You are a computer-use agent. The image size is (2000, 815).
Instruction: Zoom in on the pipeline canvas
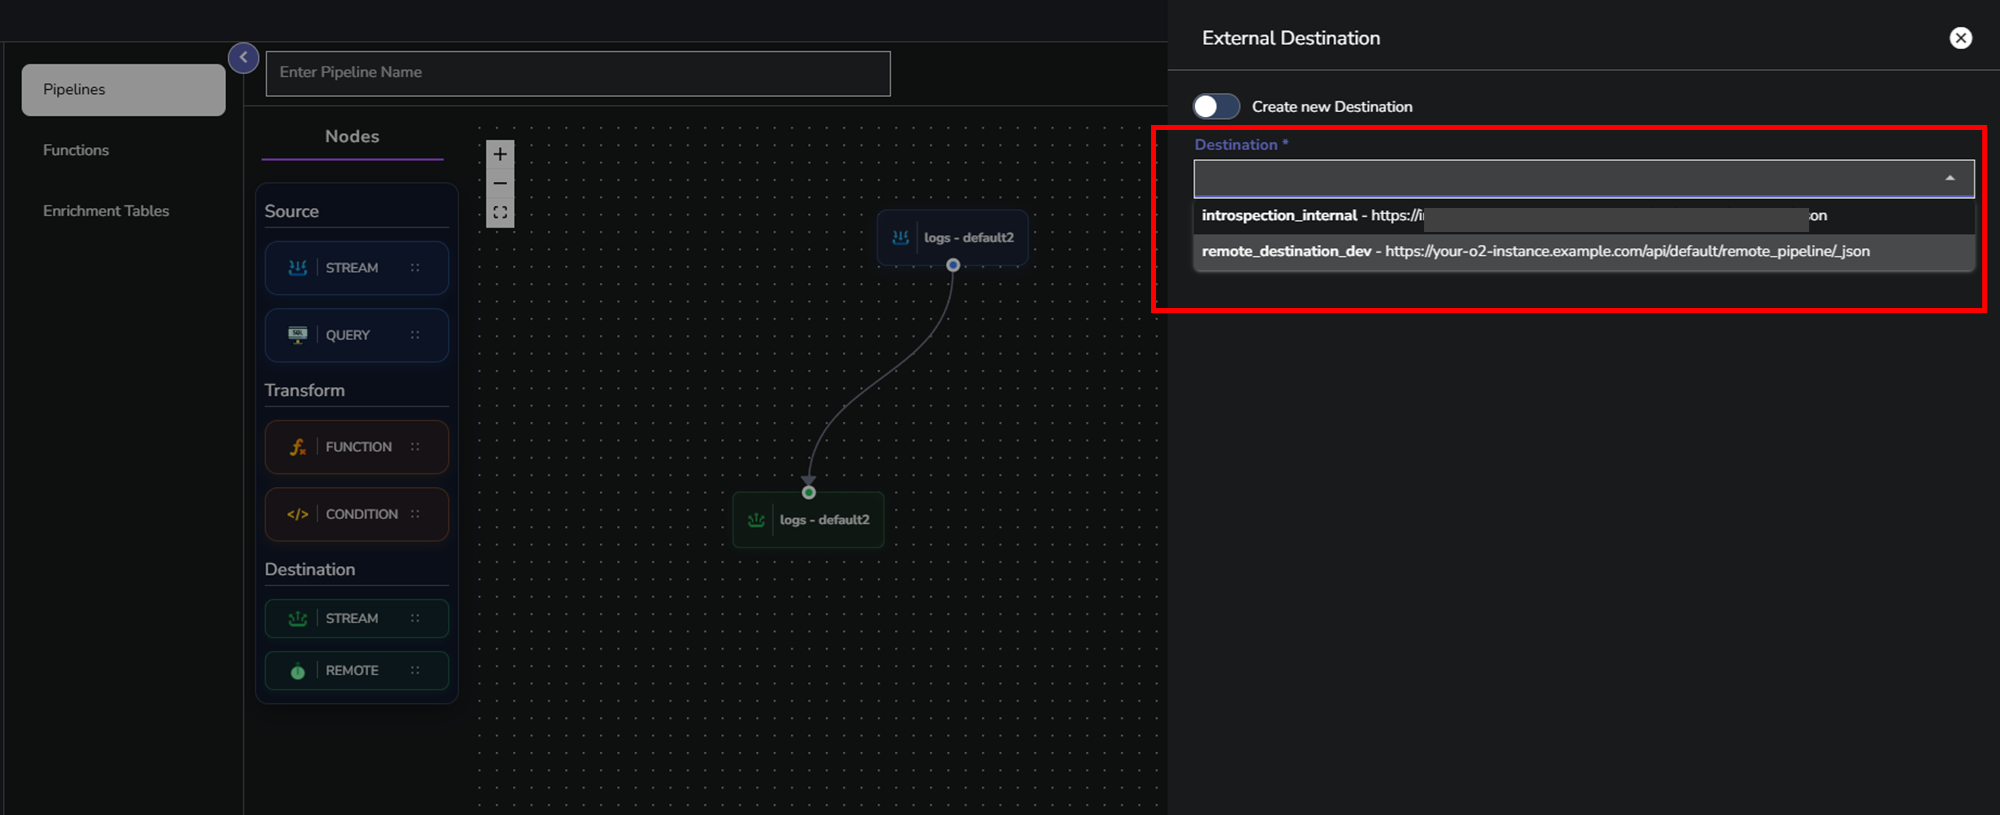(500, 154)
